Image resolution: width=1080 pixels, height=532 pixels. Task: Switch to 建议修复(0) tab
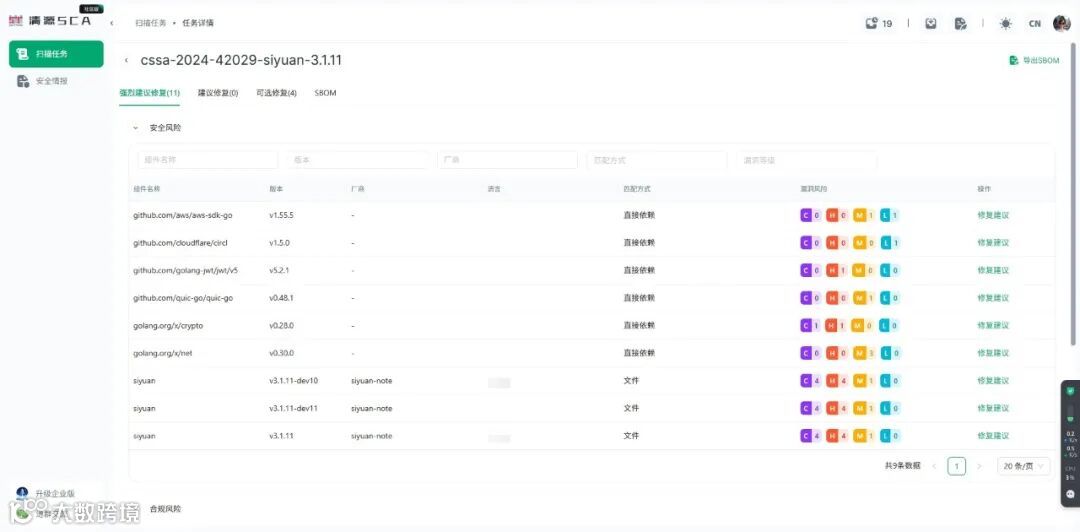[218, 92]
